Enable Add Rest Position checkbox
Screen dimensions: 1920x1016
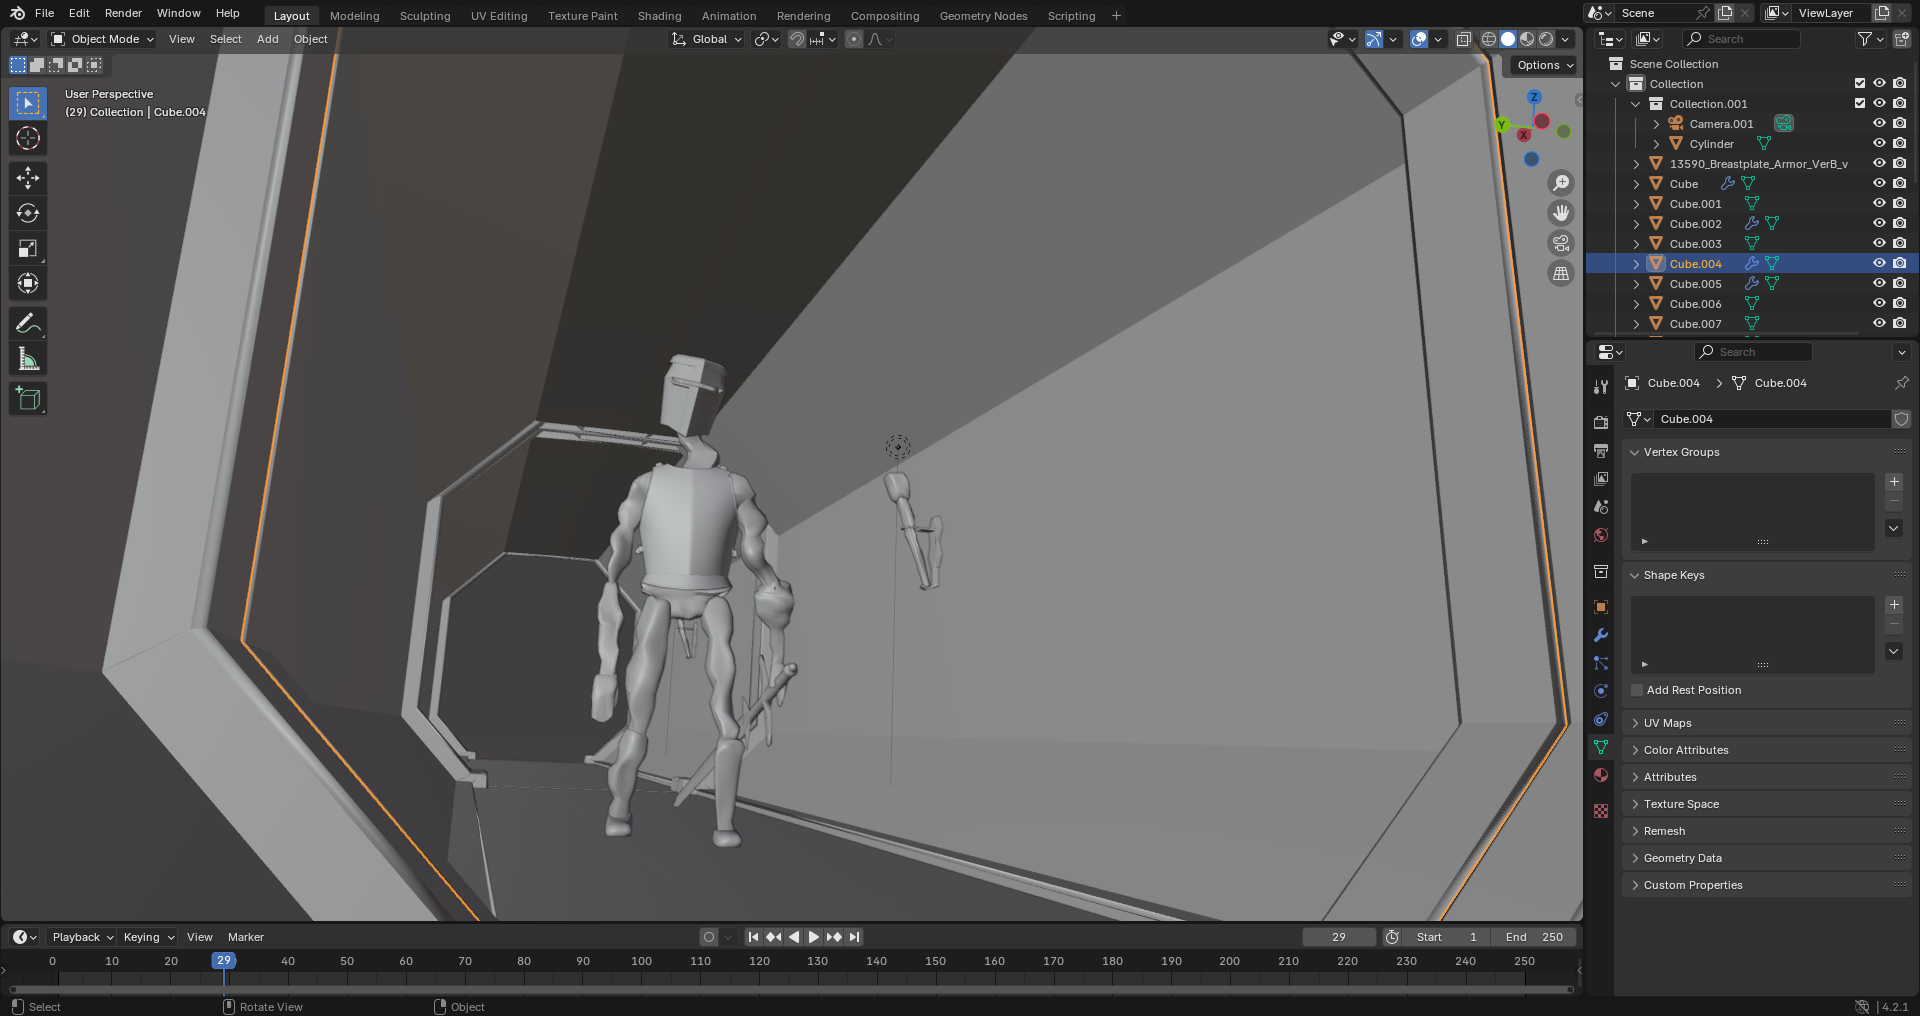coord(1637,690)
